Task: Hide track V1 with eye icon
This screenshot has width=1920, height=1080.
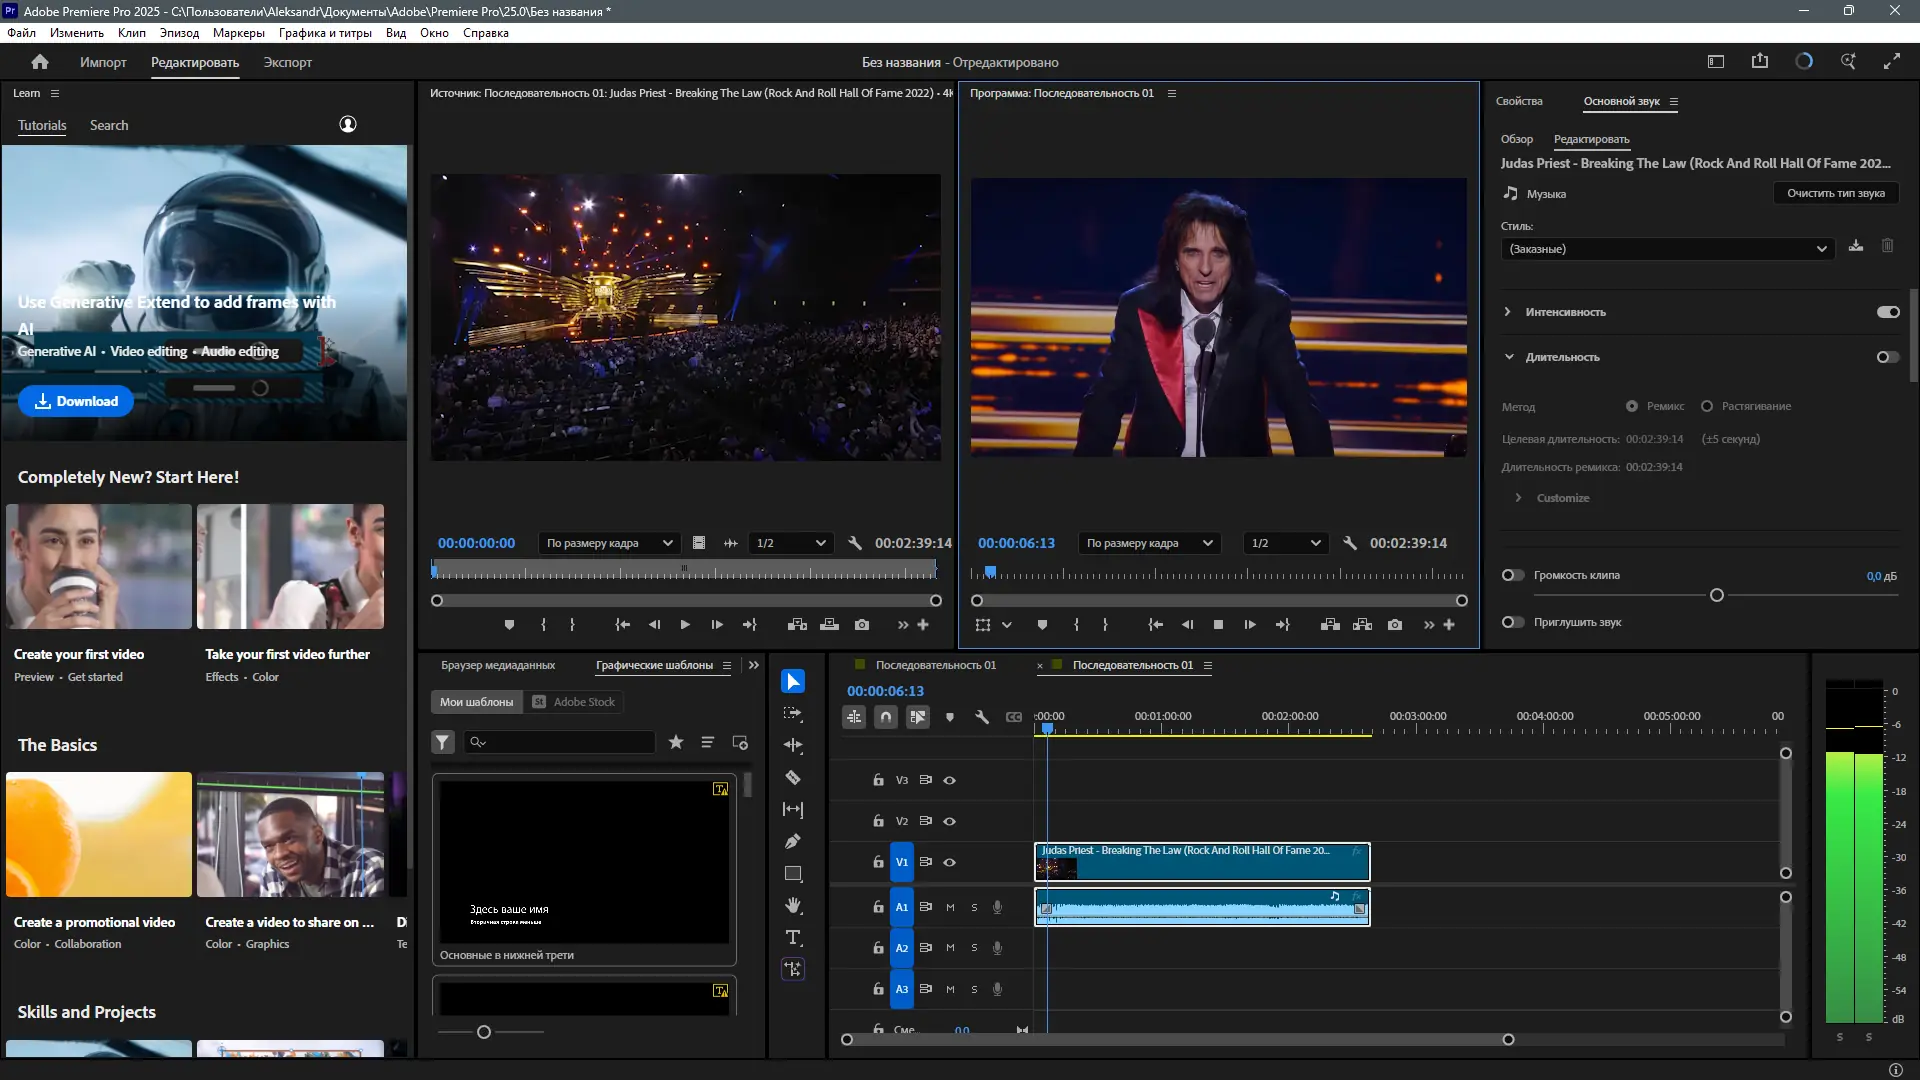Action: point(949,862)
